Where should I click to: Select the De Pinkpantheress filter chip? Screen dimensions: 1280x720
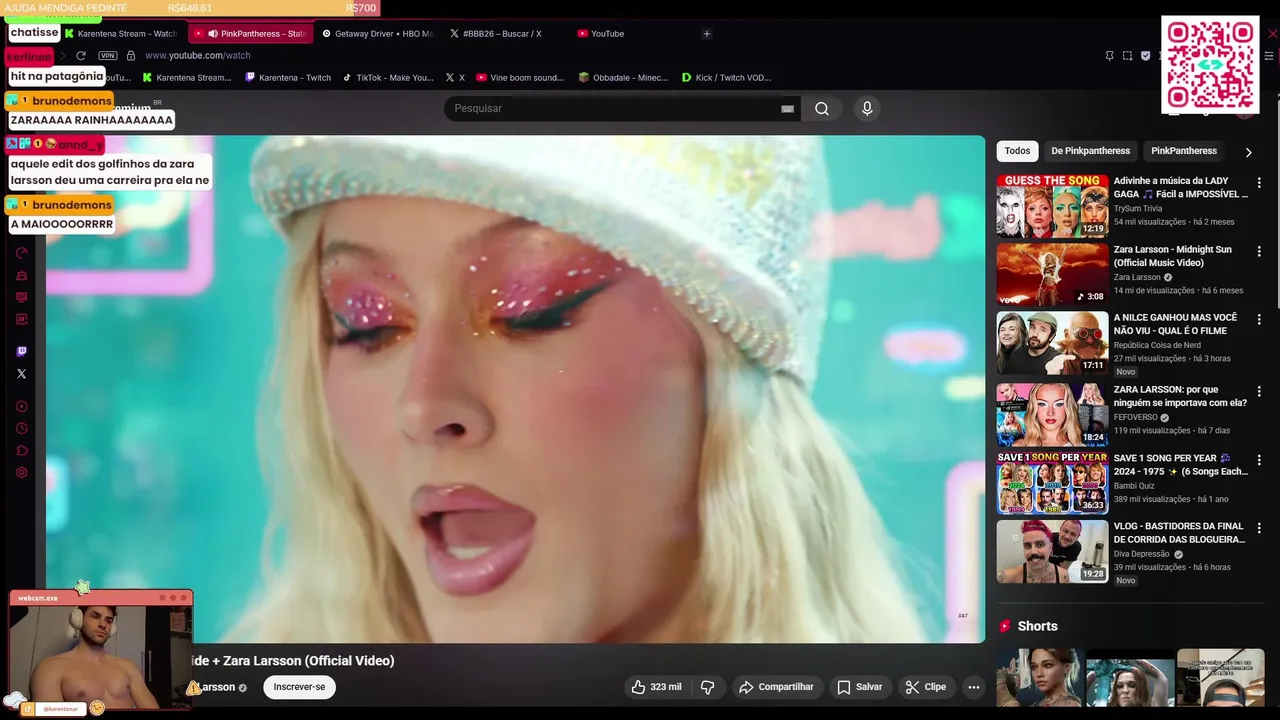(x=1090, y=151)
